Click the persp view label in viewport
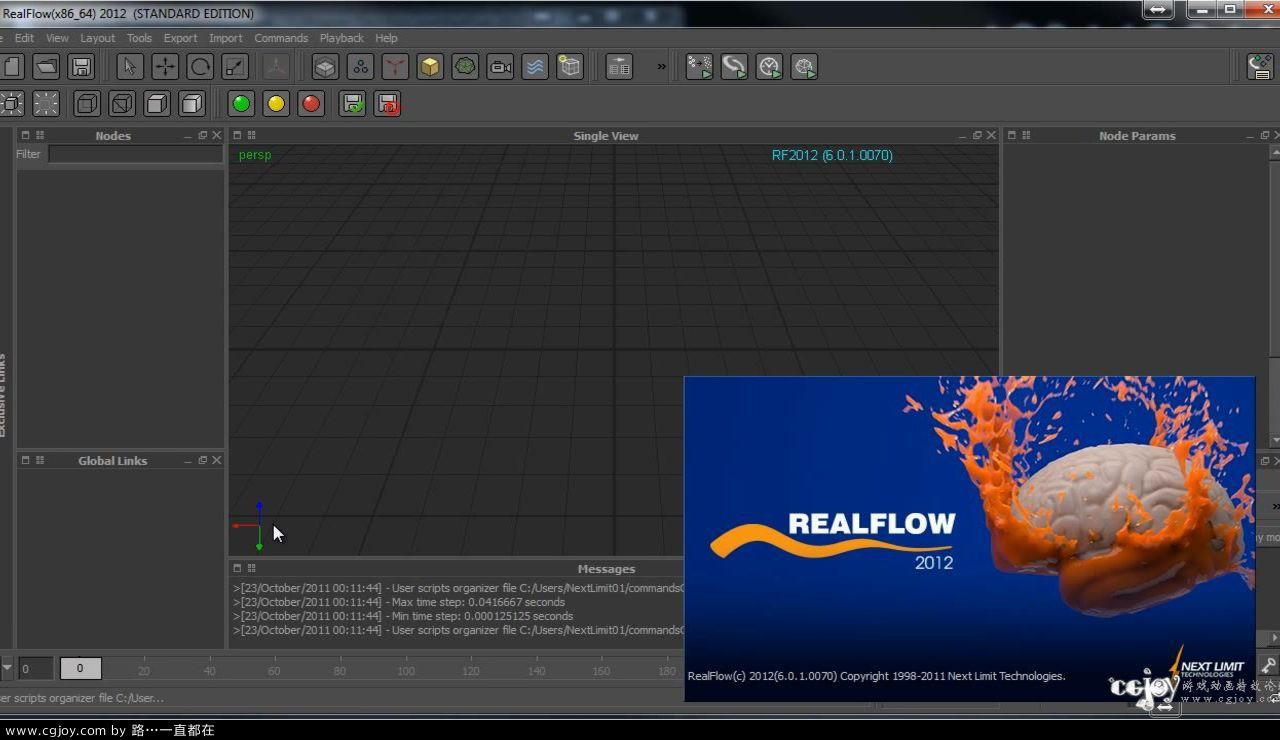 click(255, 155)
